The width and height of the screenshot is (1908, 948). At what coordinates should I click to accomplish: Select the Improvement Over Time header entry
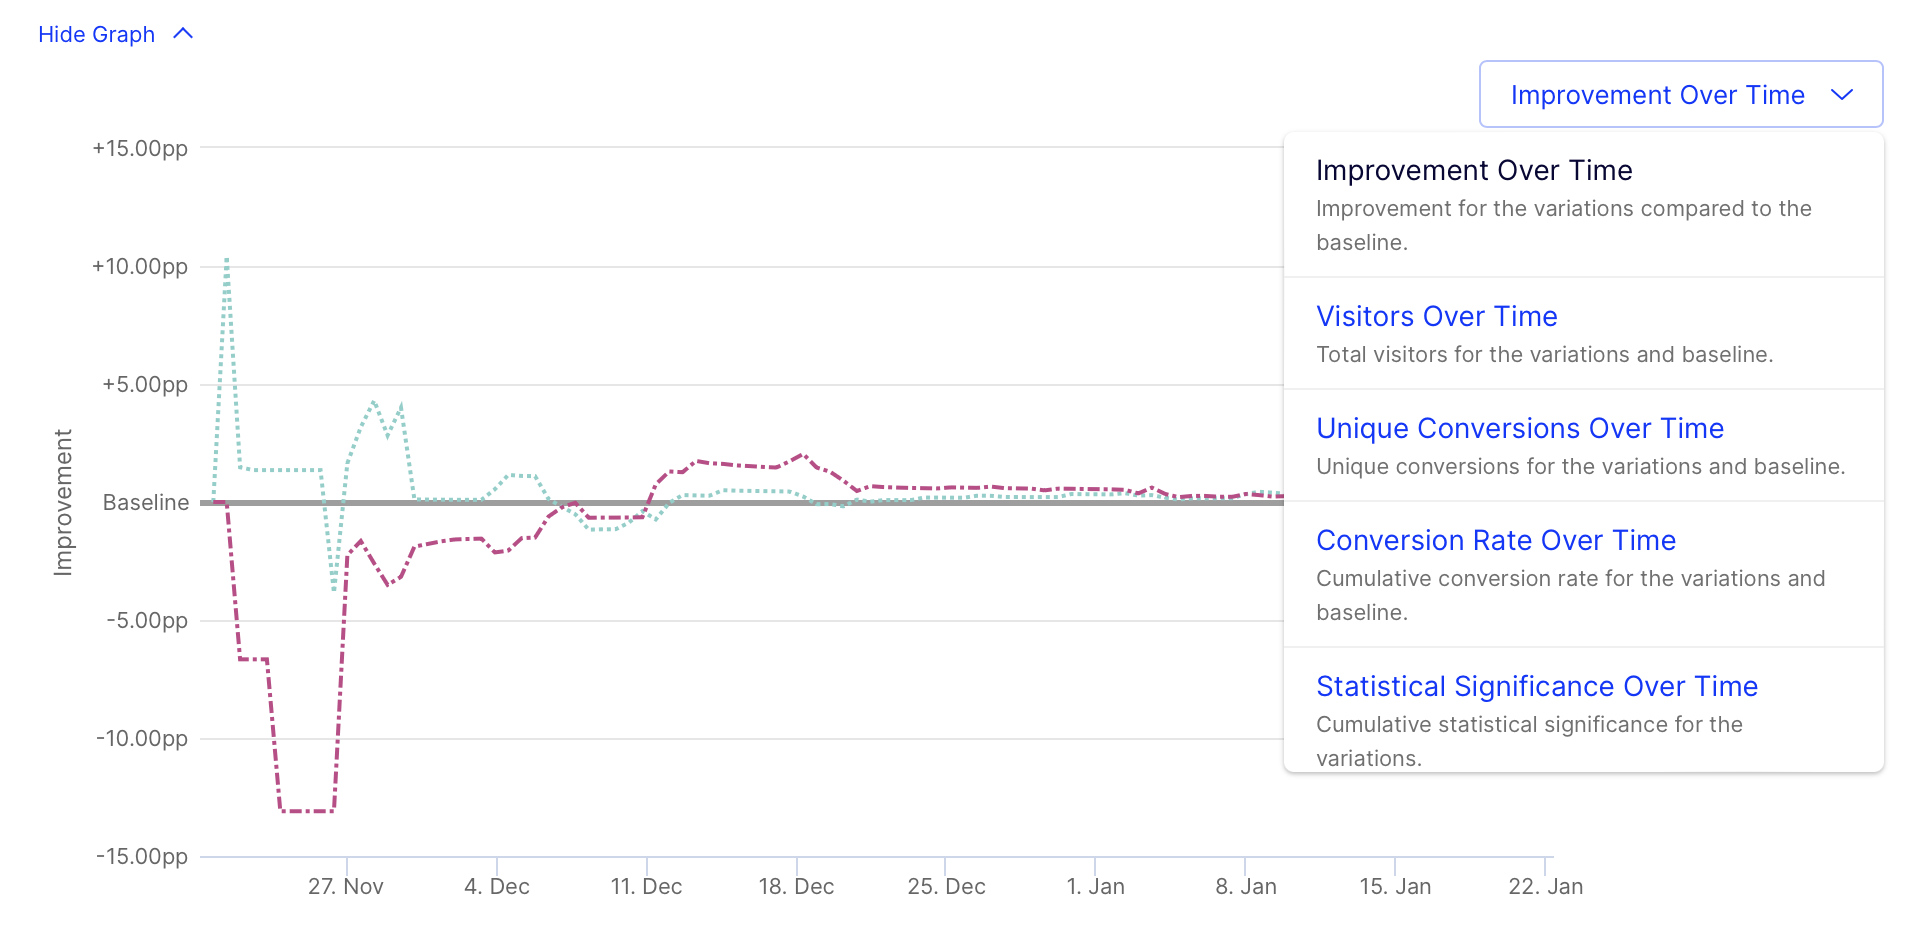point(1474,170)
